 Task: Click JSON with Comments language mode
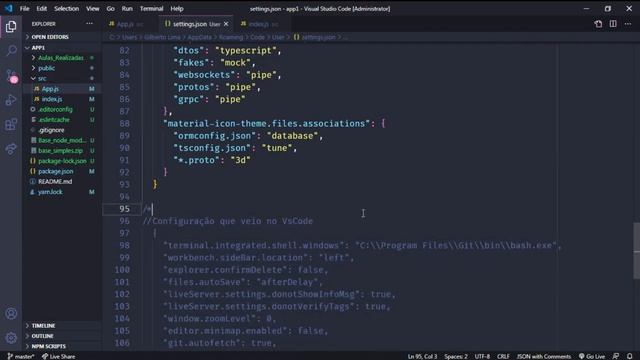(x=544, y=356)
